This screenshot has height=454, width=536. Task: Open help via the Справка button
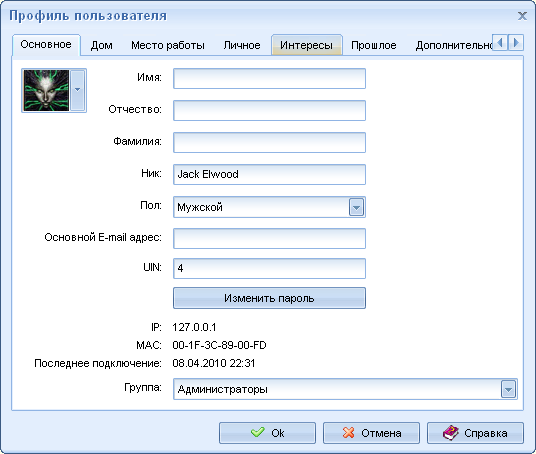(x=475, y=433)
